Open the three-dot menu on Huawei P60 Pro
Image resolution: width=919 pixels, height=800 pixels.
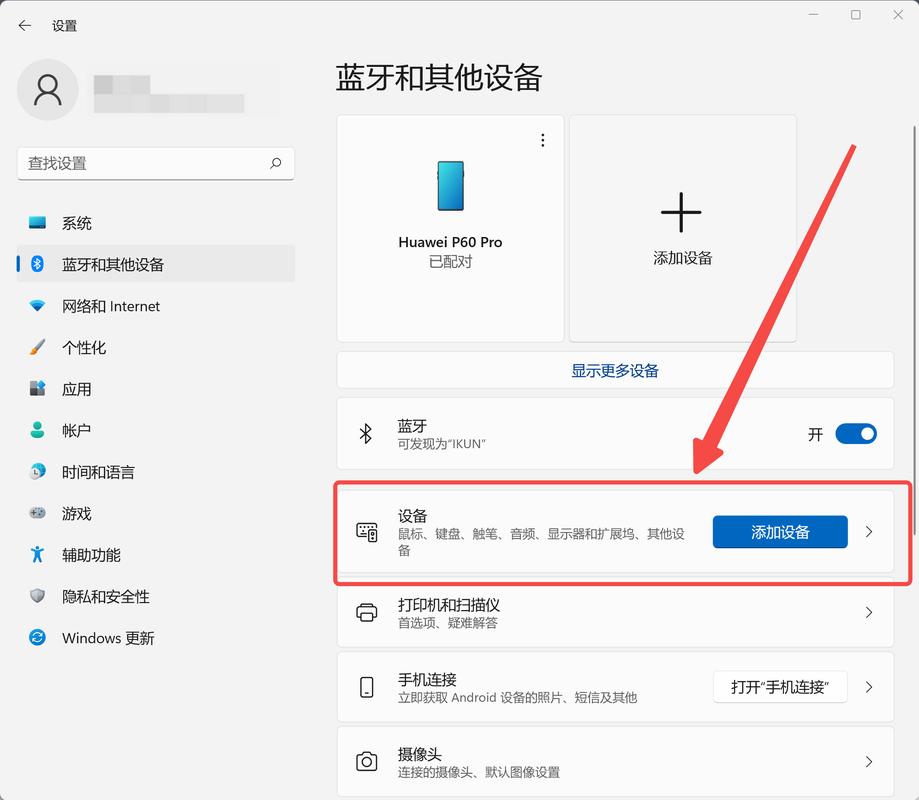[x=542, y=140]
